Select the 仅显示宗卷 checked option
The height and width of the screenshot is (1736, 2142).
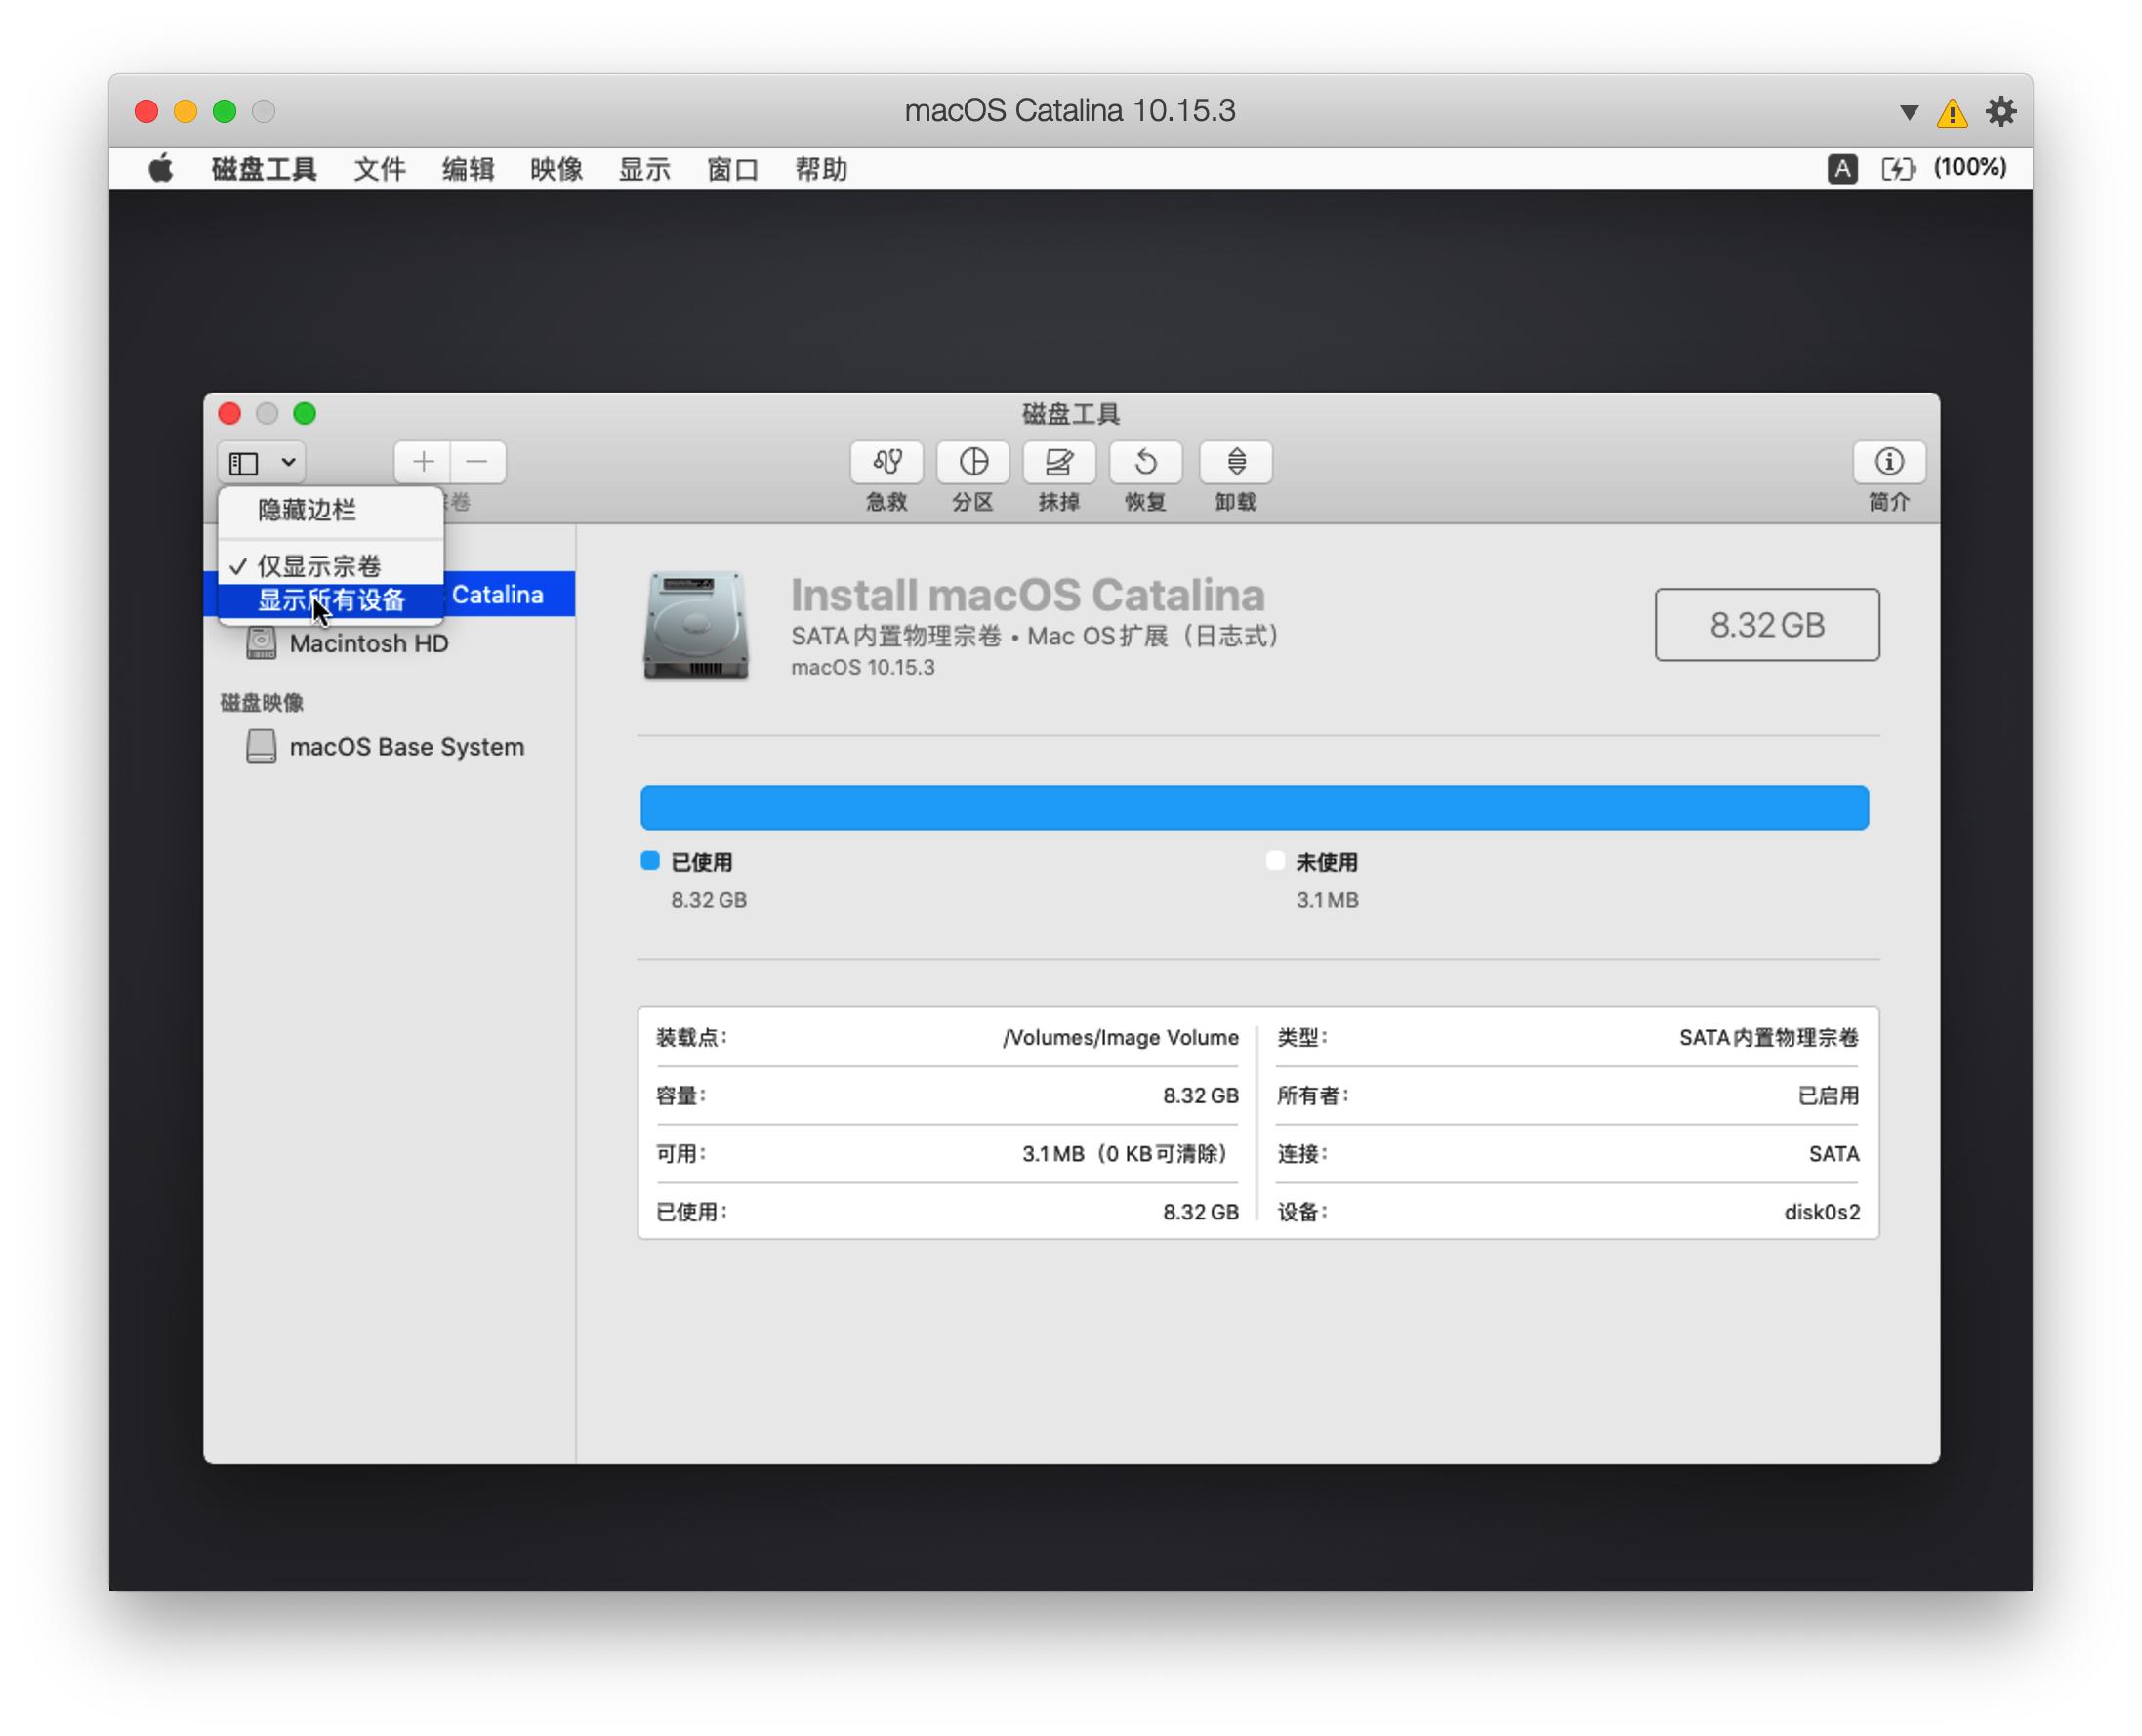pyautogui.click(x=319, y=566)
